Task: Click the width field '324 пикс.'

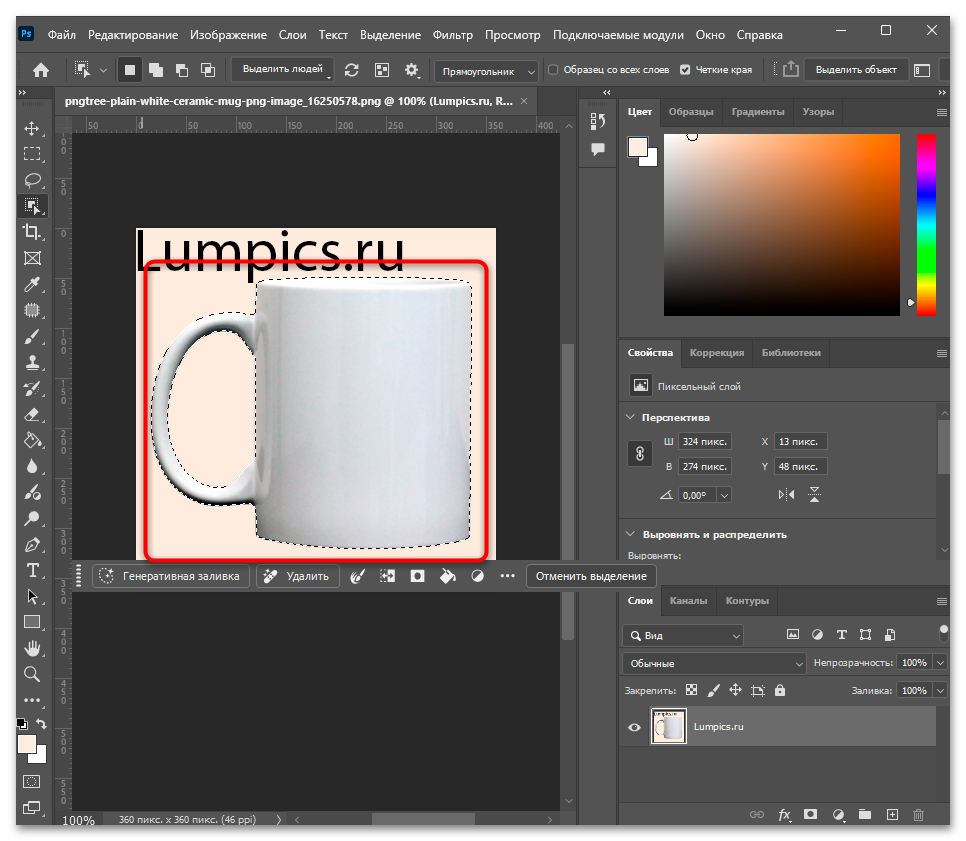Action: point(705,441)
